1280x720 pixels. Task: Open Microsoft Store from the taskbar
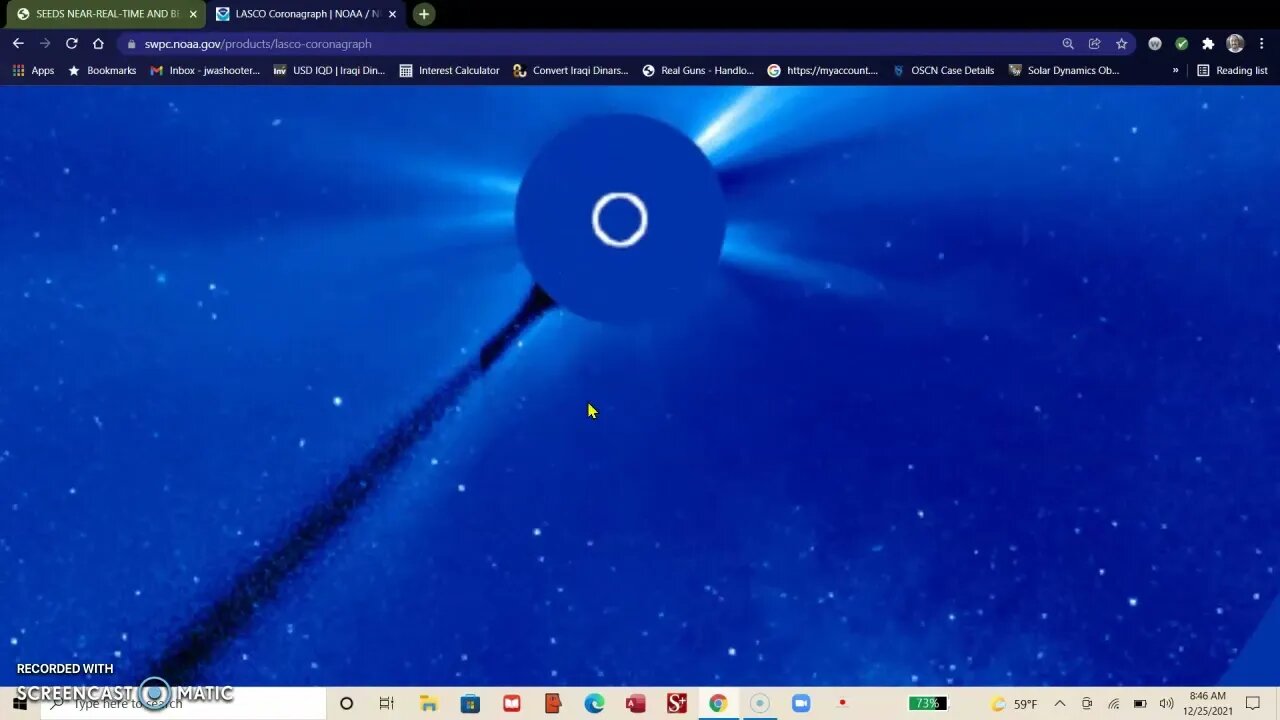click(470, 703)
